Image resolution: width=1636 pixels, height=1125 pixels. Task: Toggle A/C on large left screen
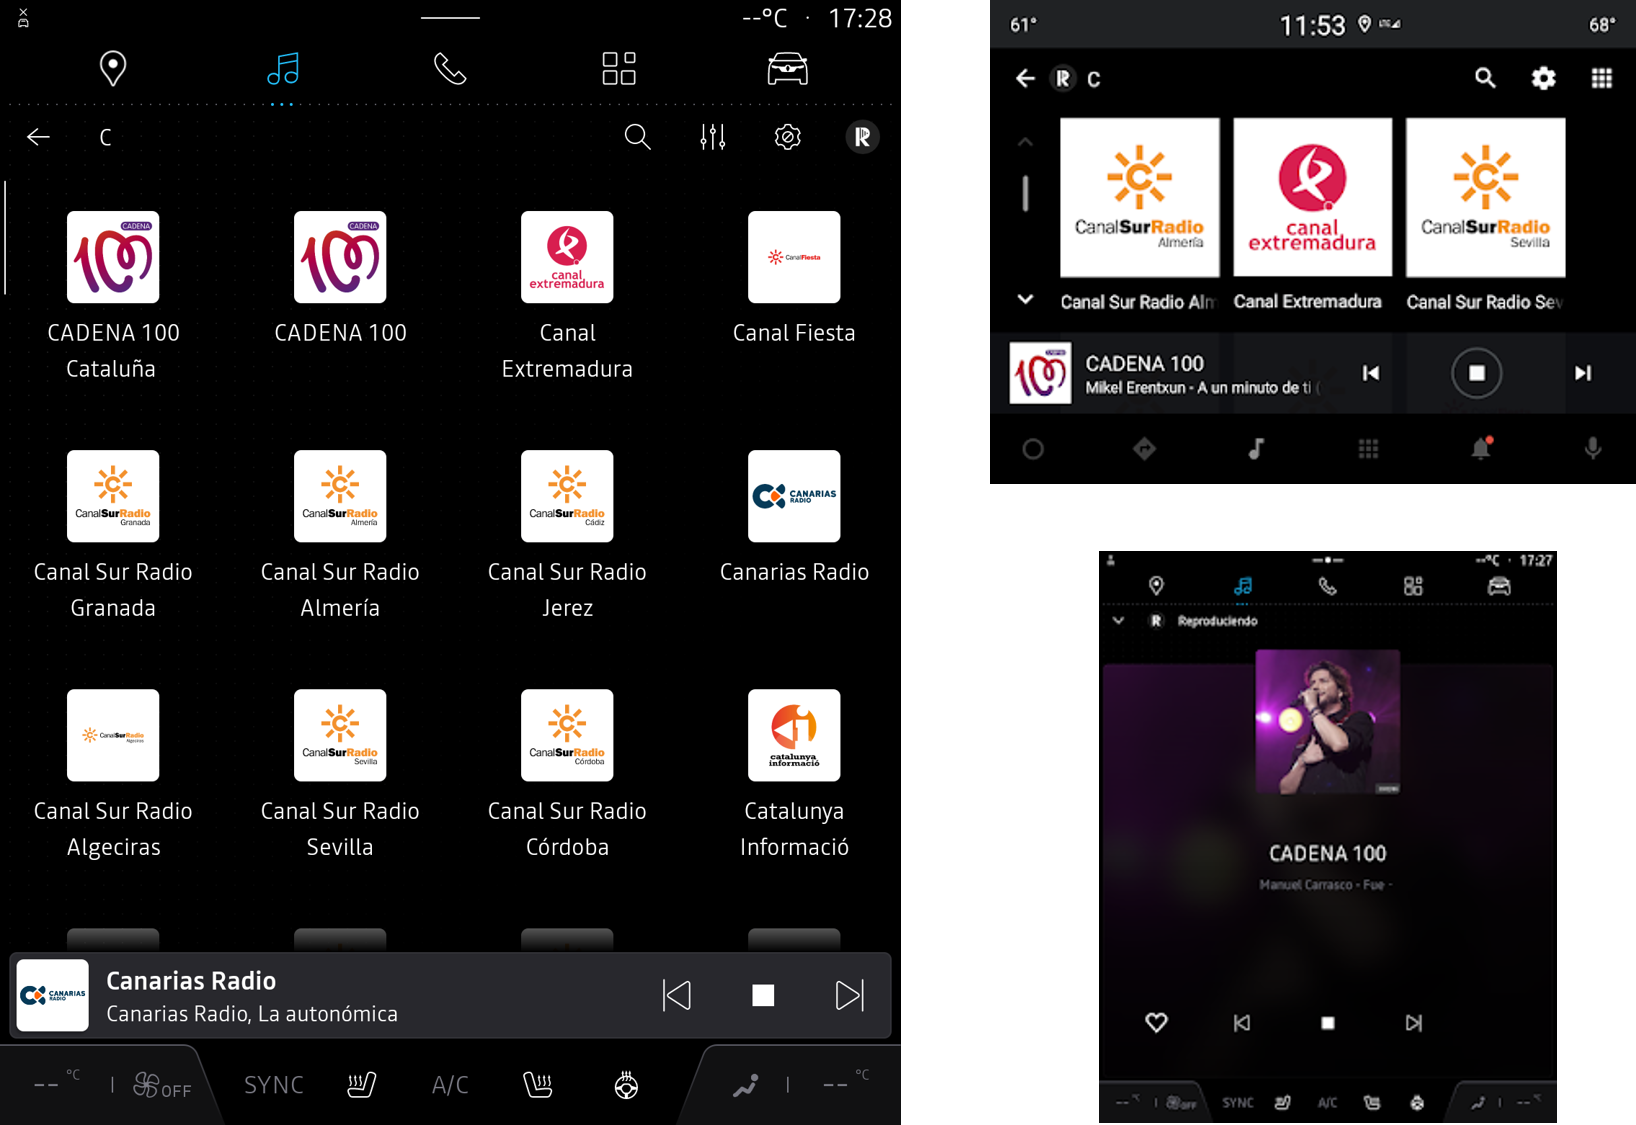point(450,1085)
